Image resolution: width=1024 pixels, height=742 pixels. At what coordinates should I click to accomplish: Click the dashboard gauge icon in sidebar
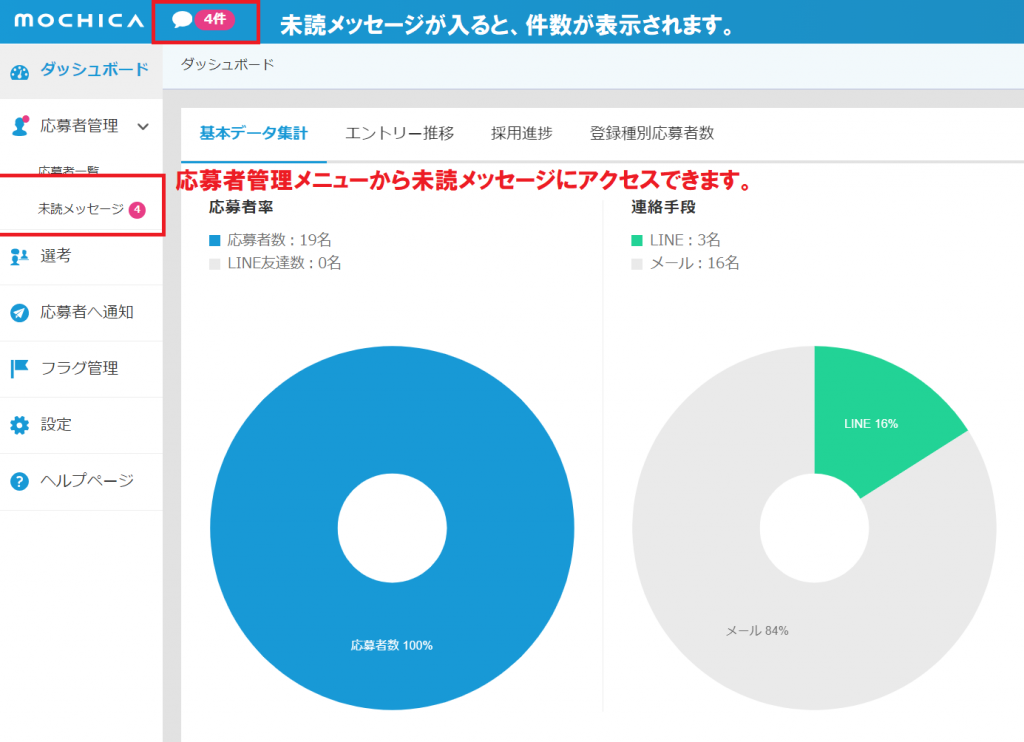[x=19, y=71]
